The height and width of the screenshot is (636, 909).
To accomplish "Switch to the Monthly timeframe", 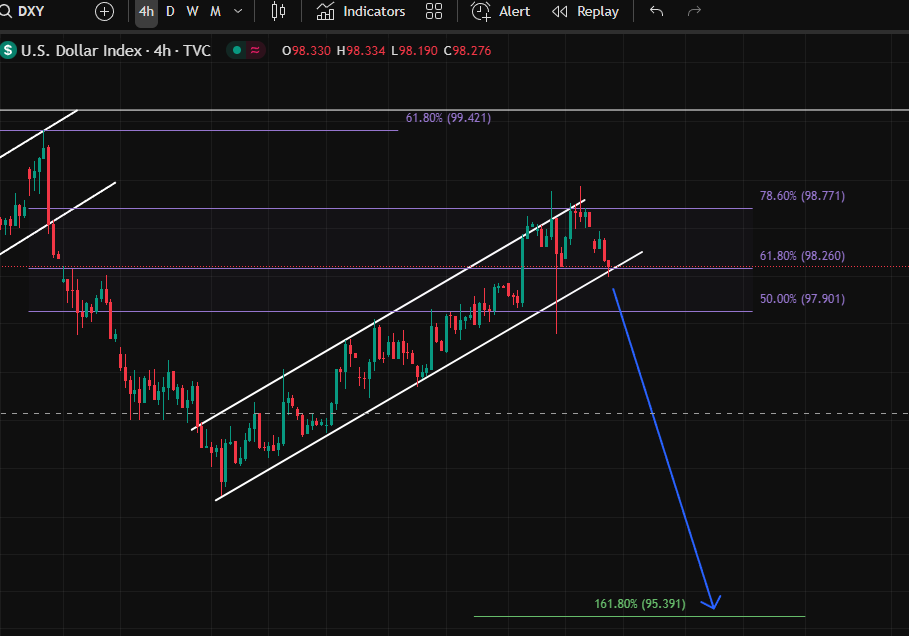I will 215,12.
